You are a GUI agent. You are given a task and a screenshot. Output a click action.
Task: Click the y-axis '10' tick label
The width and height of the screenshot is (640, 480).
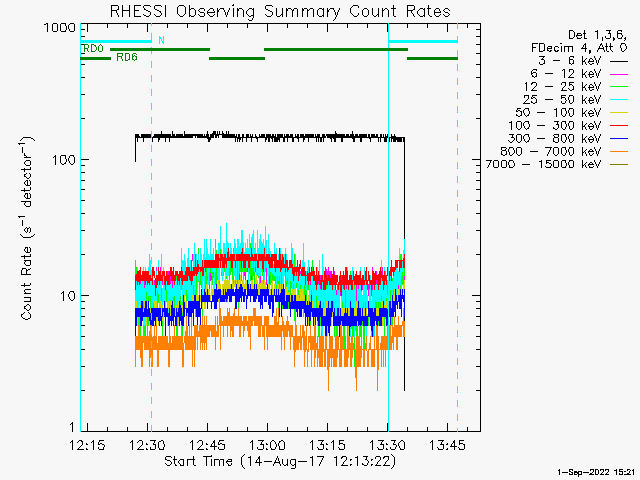point(68,296)
